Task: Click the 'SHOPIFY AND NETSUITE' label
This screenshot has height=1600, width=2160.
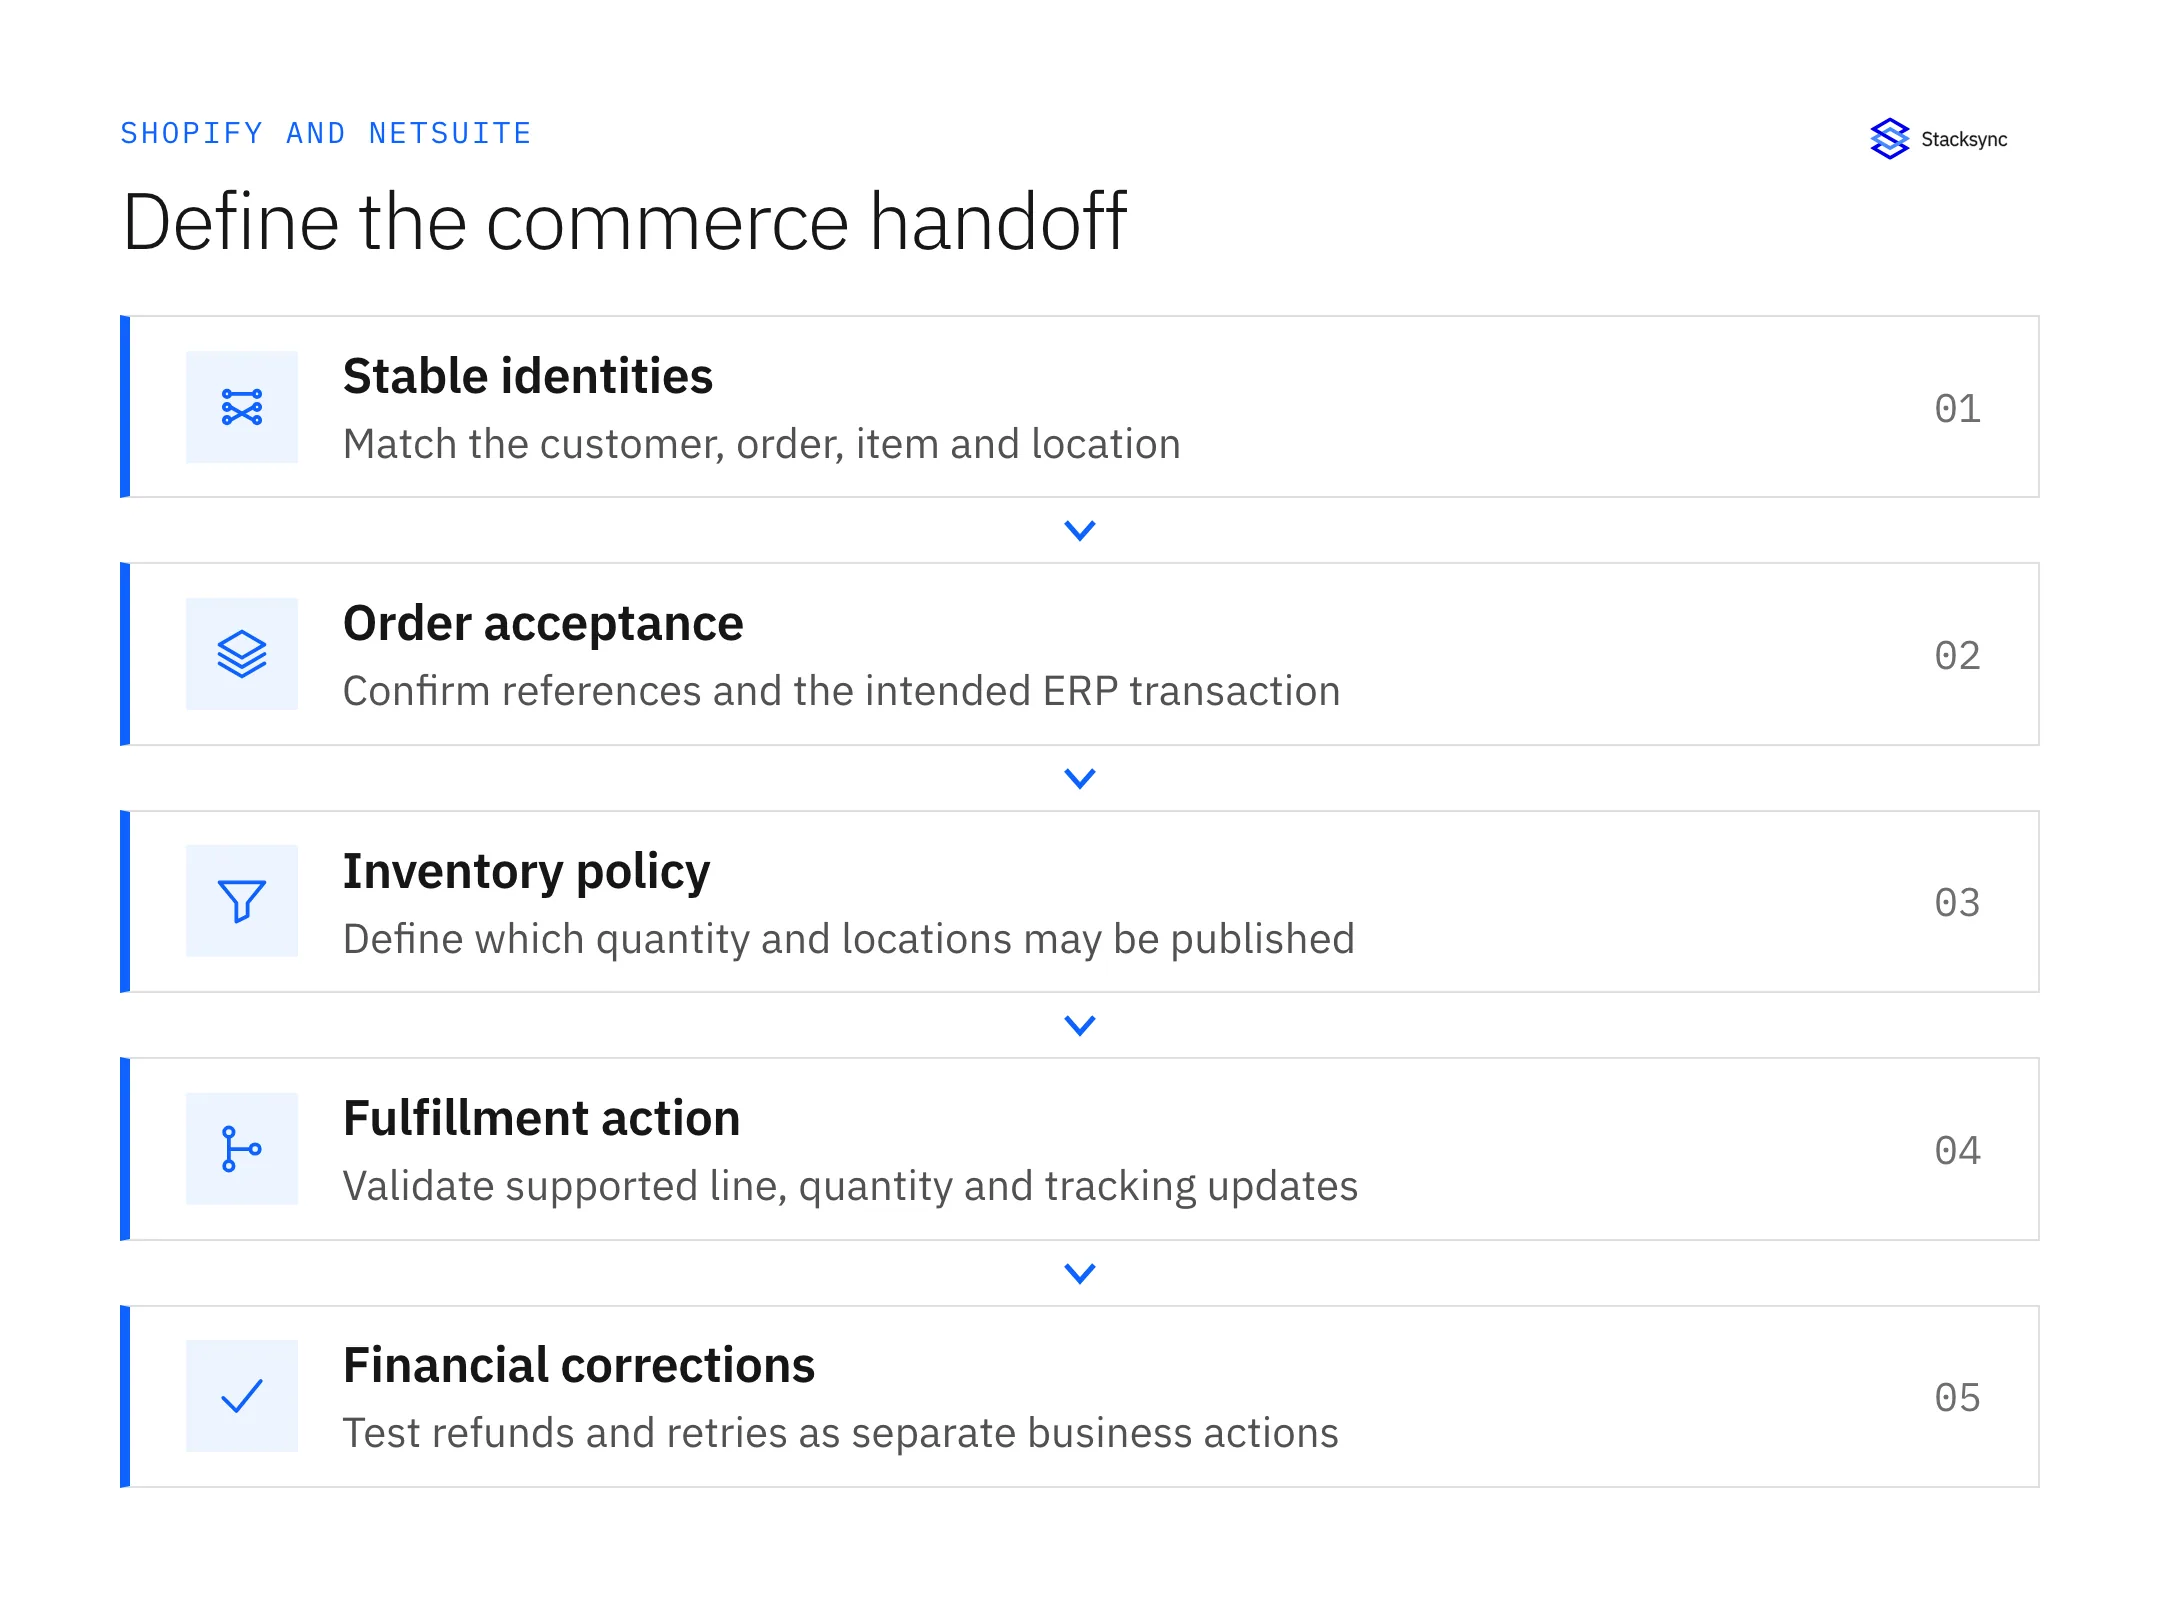Action: click(326, 133)
